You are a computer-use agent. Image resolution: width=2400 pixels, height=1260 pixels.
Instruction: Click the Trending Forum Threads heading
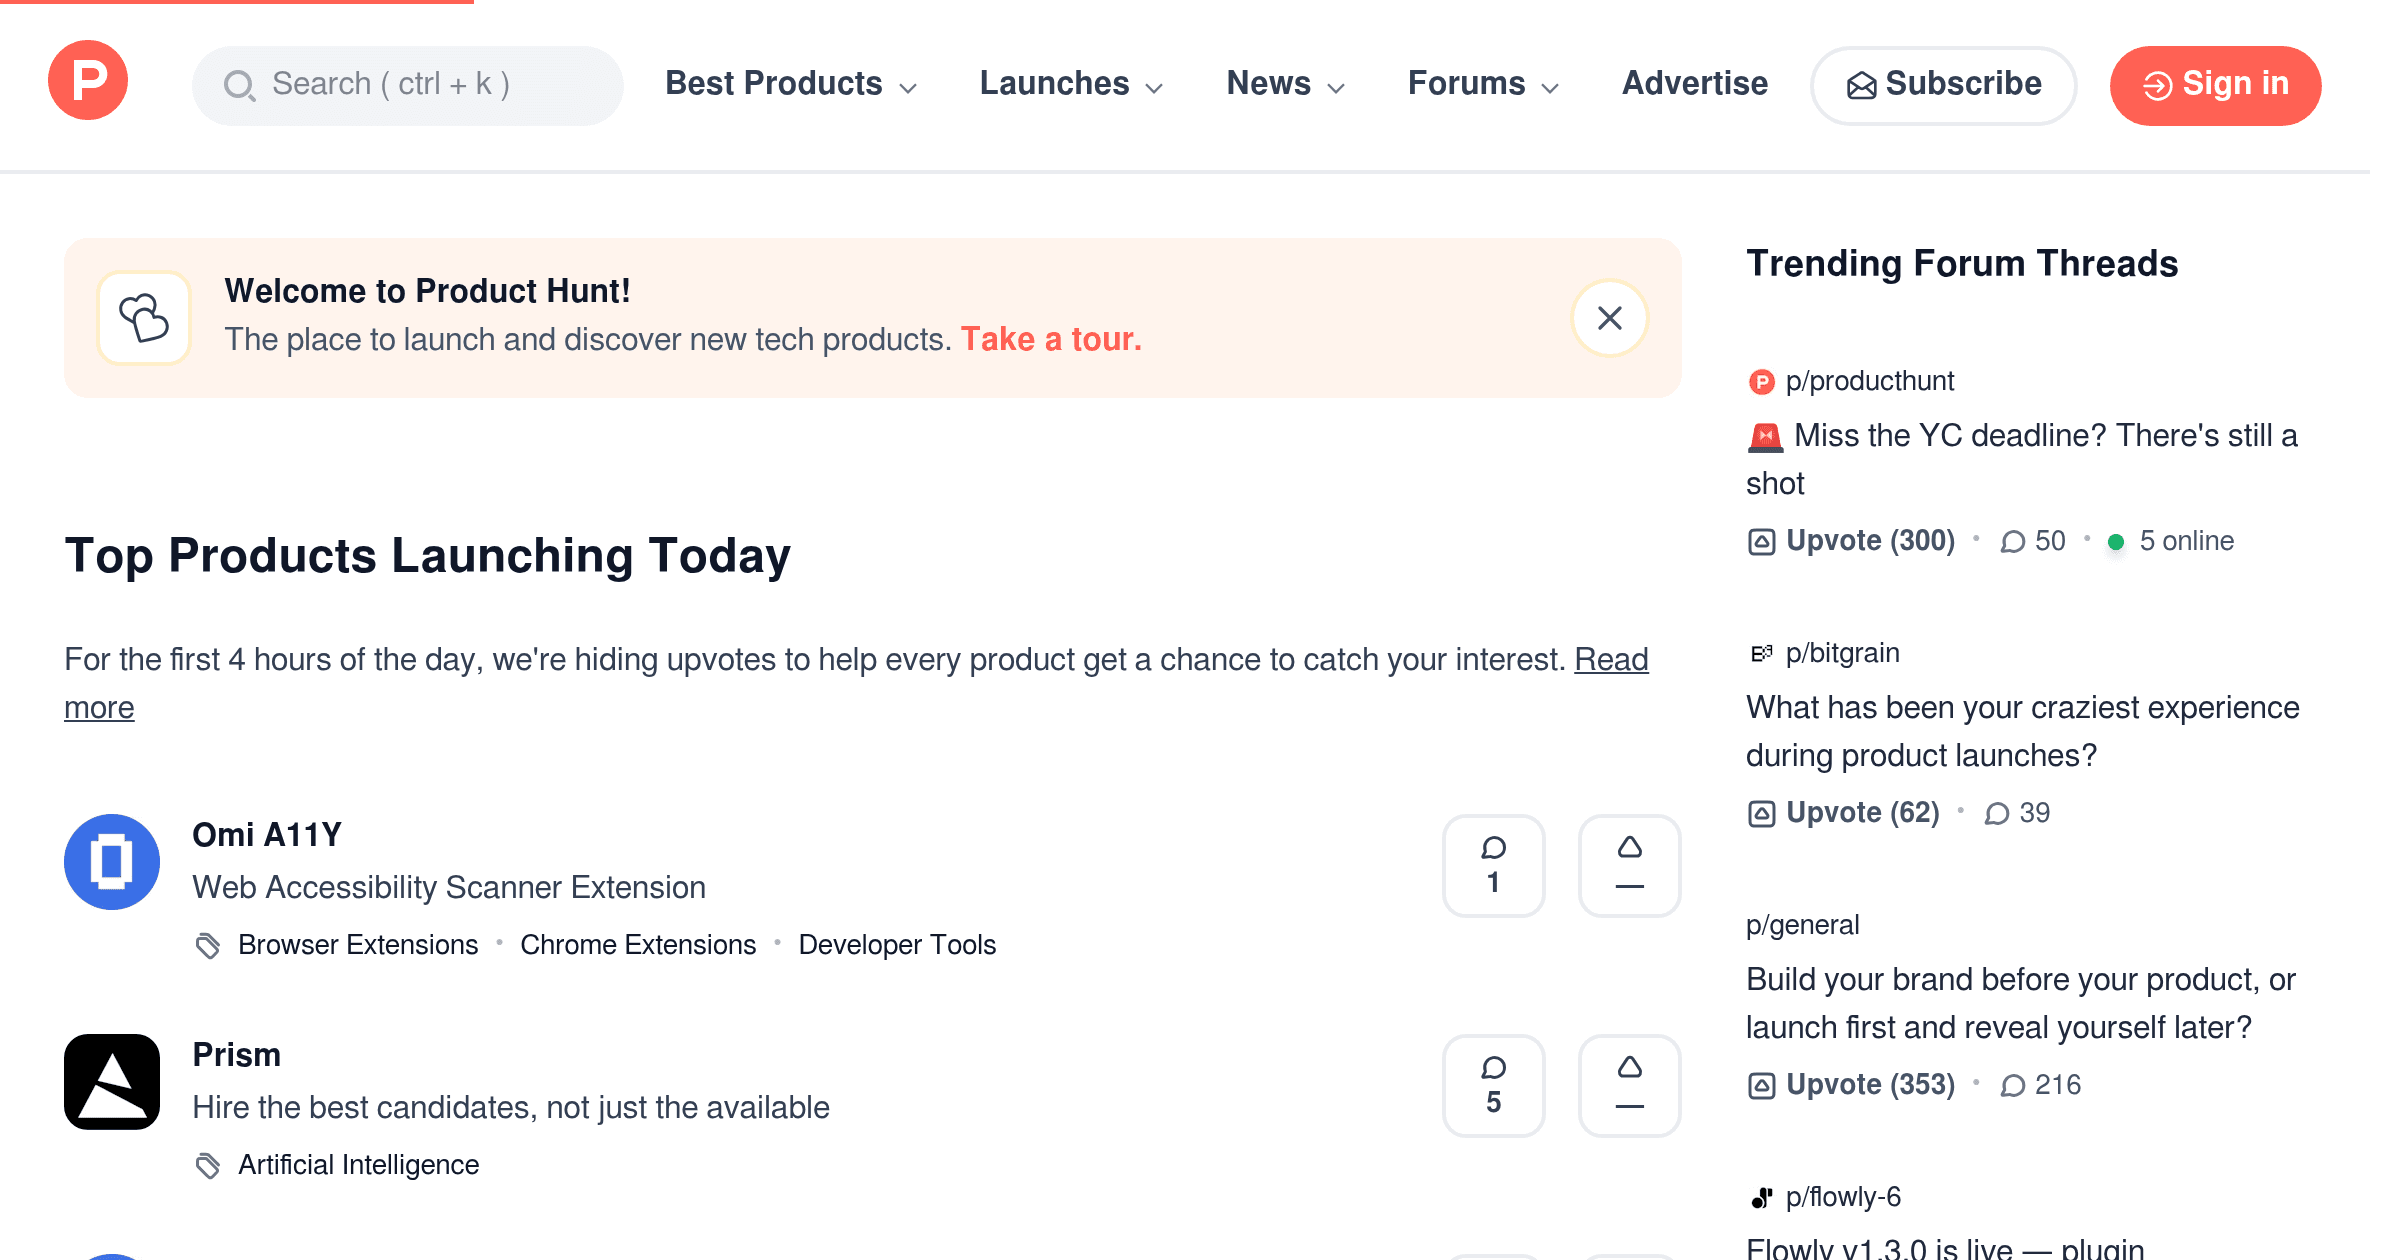click(x=1962, y=264)
